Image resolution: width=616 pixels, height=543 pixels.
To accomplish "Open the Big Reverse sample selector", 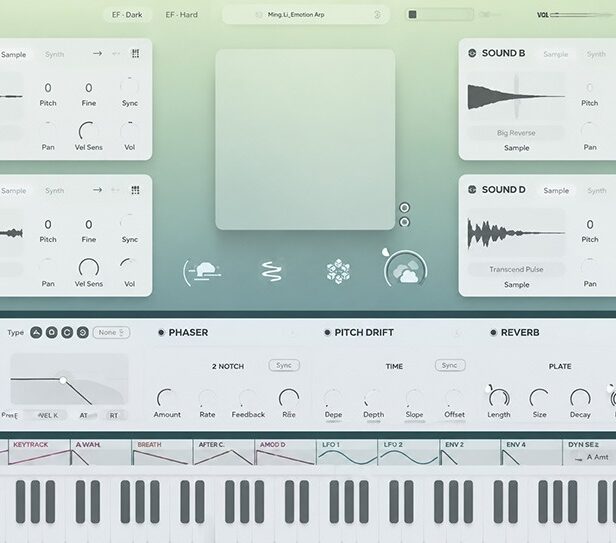I will (516, 133).
